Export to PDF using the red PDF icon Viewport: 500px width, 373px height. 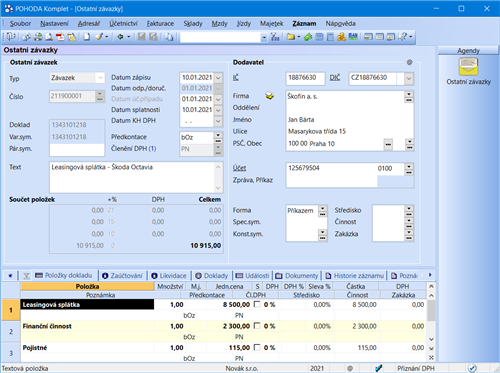point(60,37)
